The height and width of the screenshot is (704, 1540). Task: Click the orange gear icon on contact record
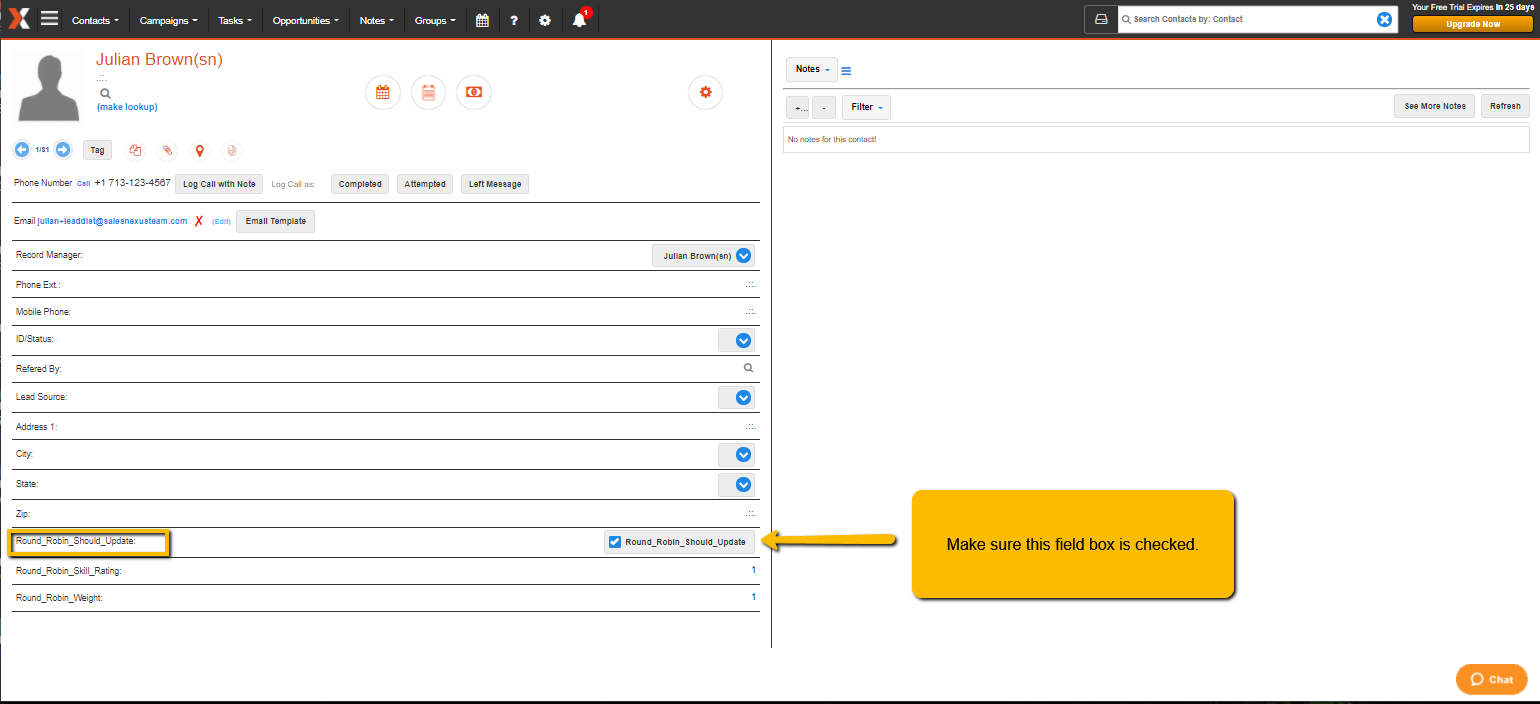point(705,92)
